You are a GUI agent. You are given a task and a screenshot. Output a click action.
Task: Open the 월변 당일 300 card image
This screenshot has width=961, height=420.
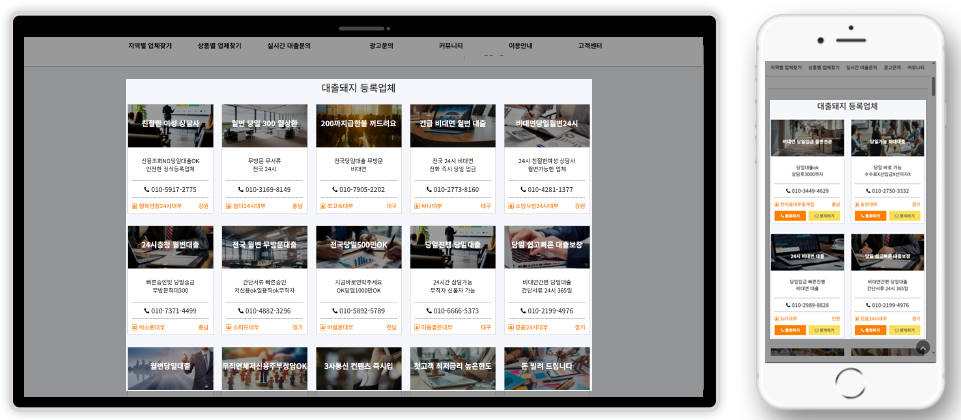[x=264, y=125]
